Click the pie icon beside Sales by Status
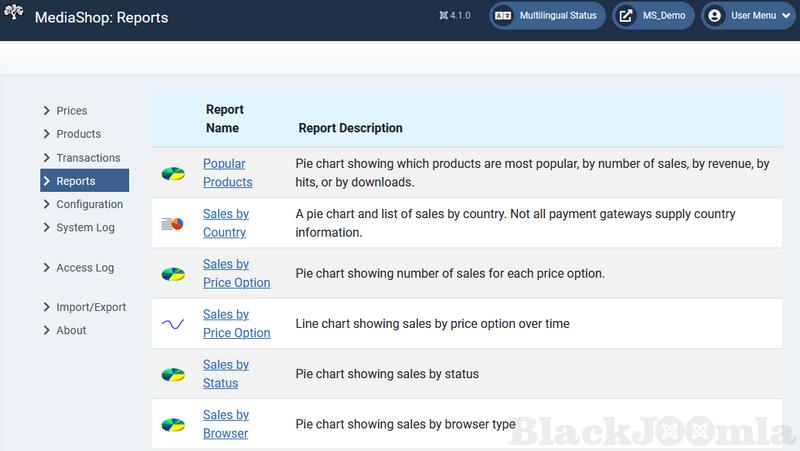Viewport: 800px width, 451px height. pos(173,374)
